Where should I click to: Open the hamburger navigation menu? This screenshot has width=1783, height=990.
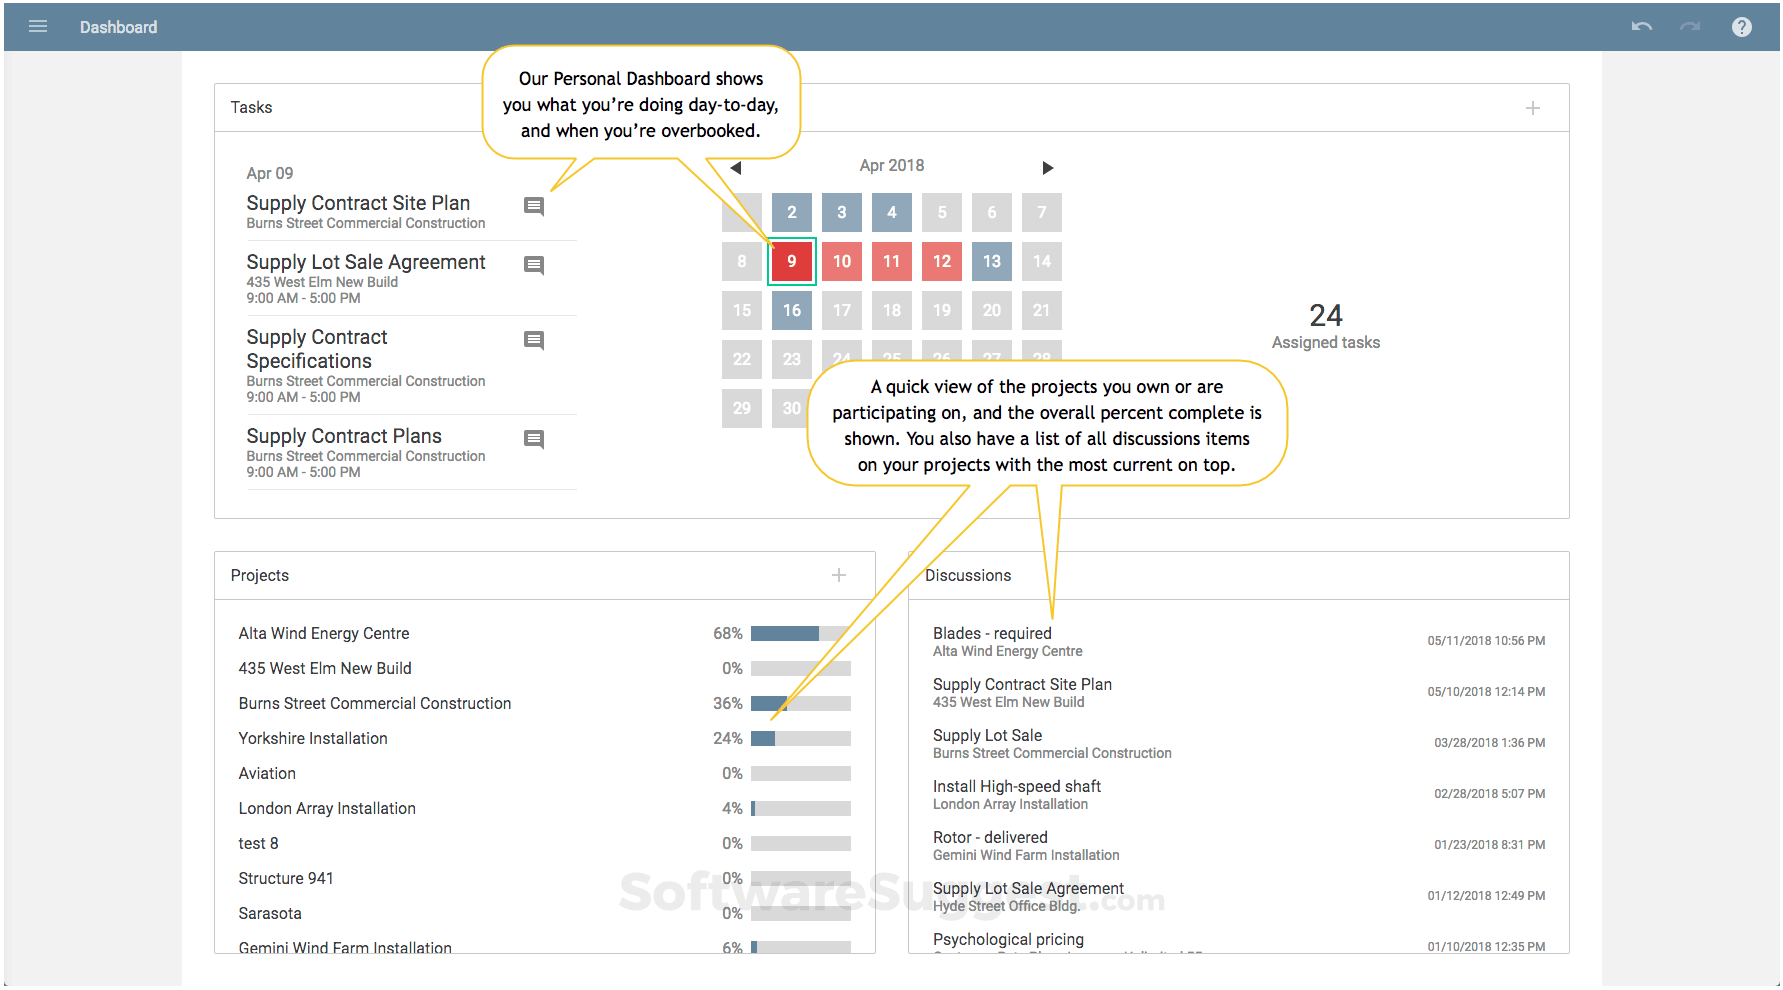[38, 27]
